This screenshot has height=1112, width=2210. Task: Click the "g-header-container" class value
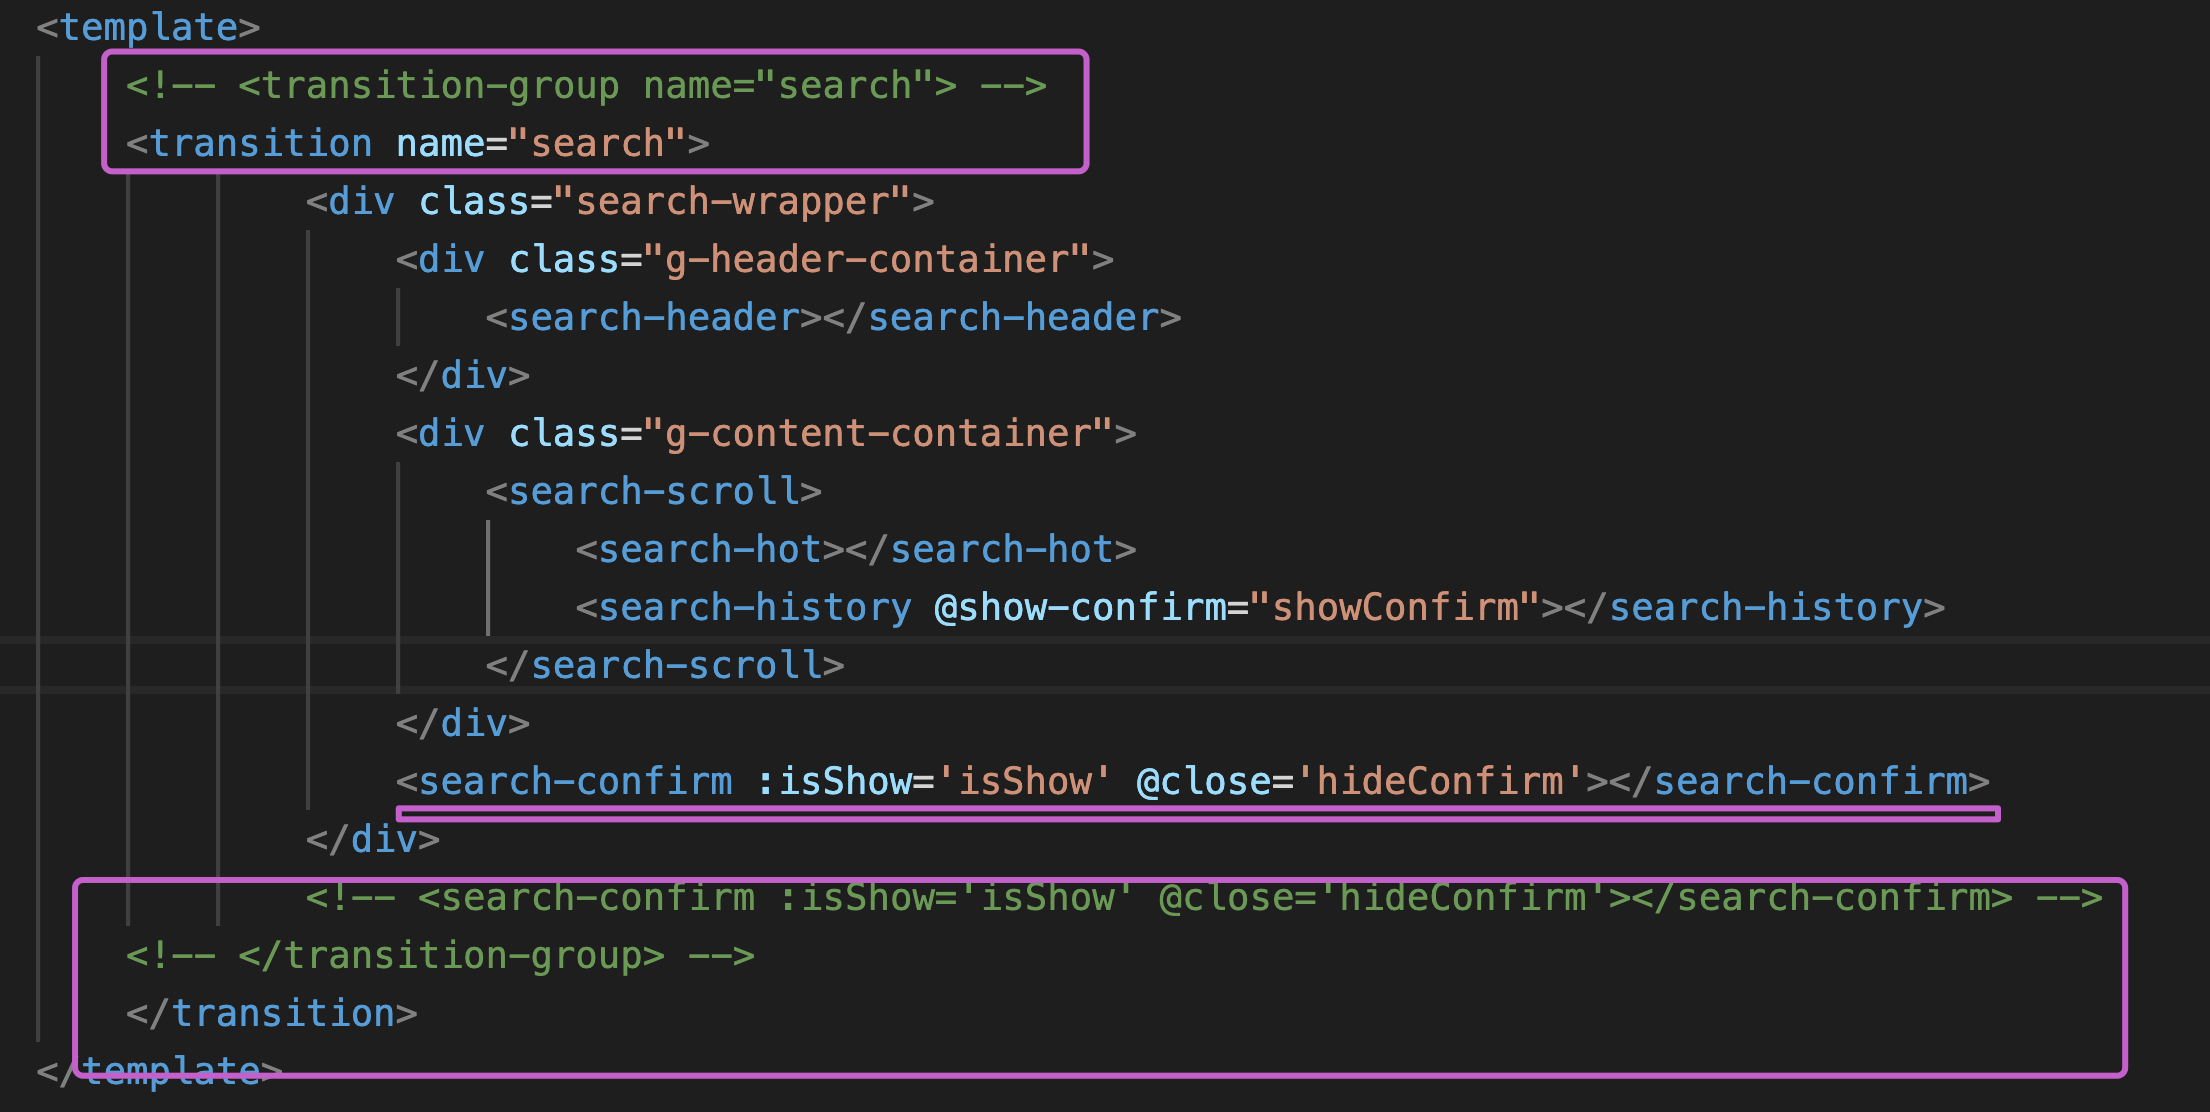pyautogui.click(x=867, y=259)
